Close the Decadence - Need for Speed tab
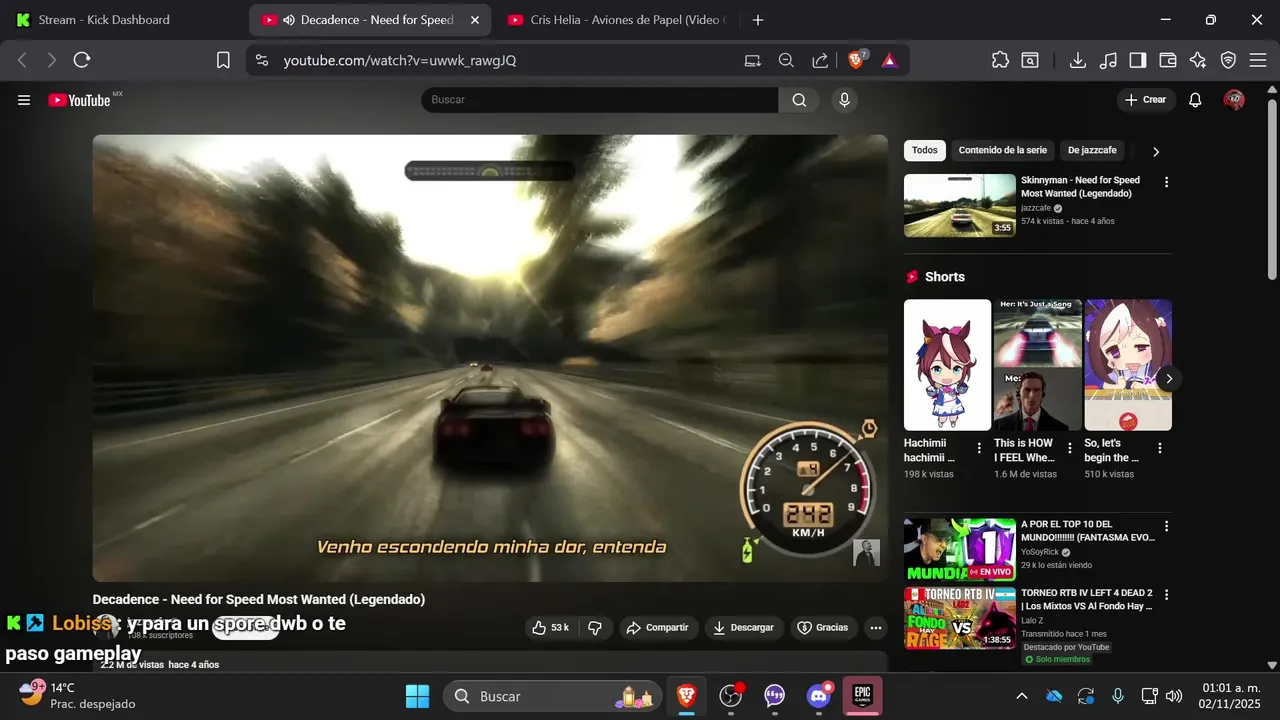1280x720 pixels. (474, 20)
